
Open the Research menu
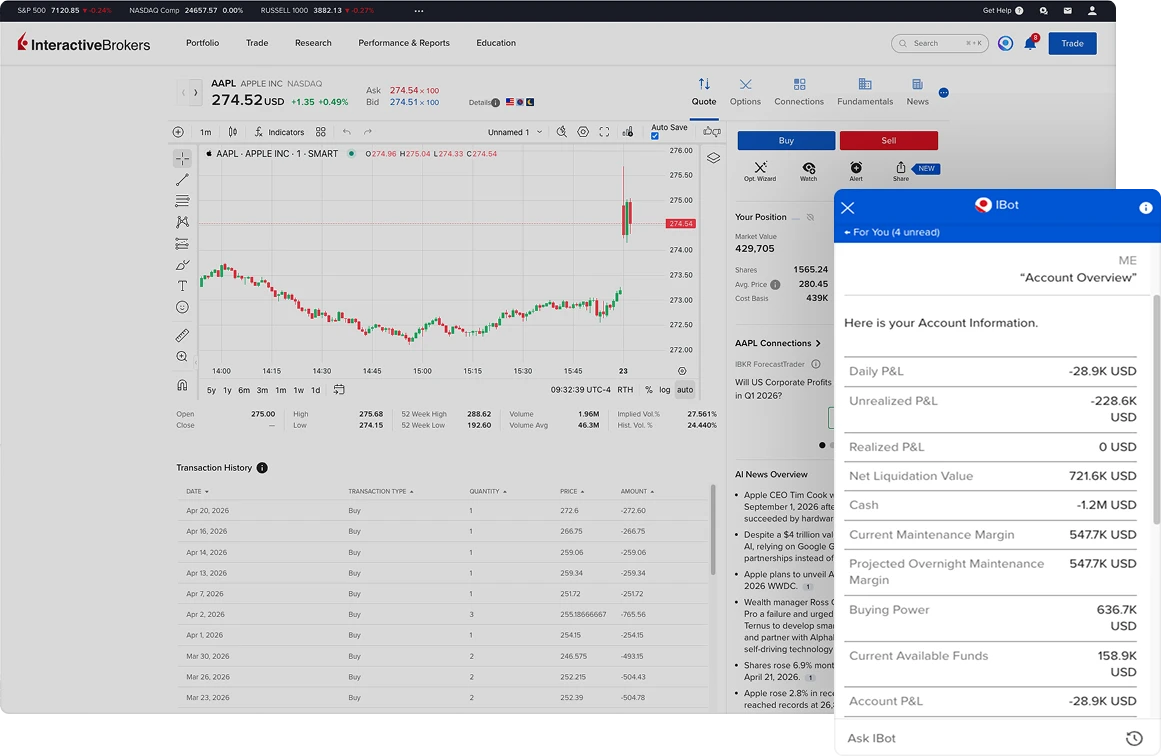point(313,43)
